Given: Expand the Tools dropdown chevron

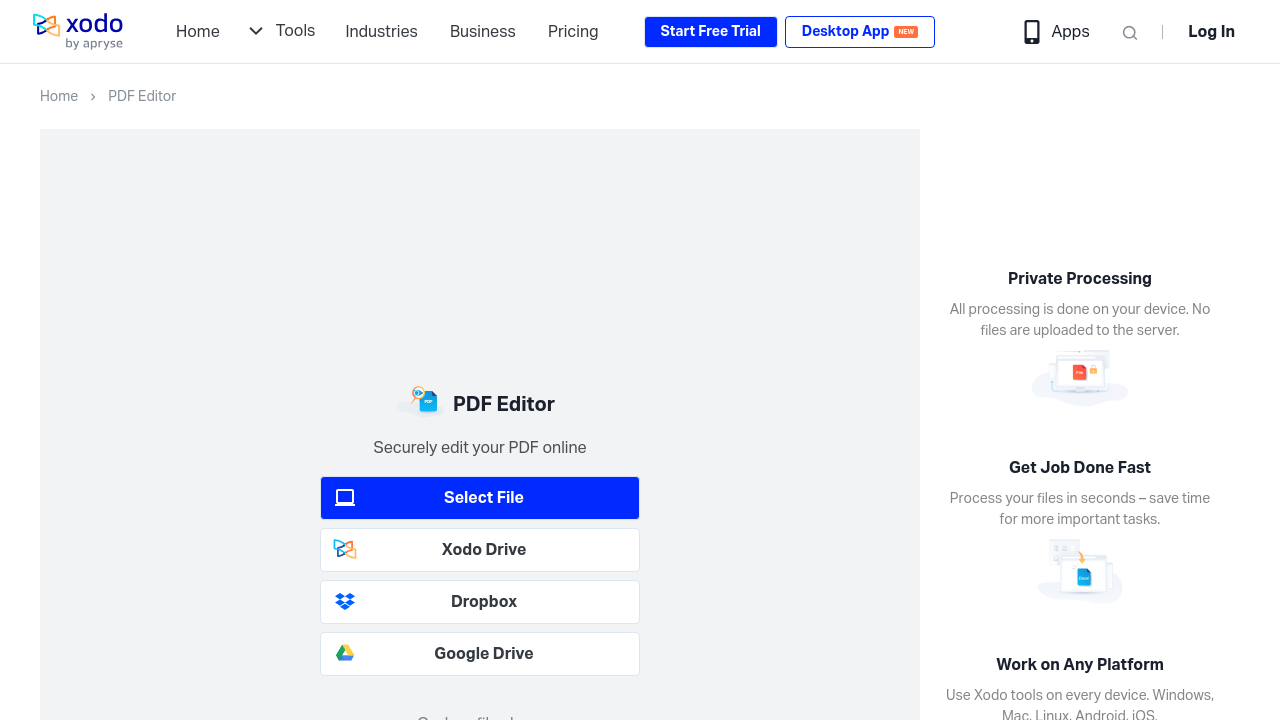Looking at the screenshot, I should tap(256, 31).
